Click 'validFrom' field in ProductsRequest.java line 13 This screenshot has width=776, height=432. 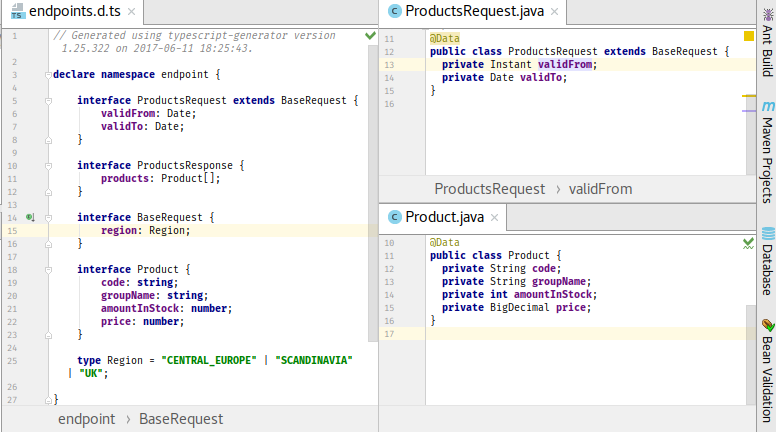(565, 64)
